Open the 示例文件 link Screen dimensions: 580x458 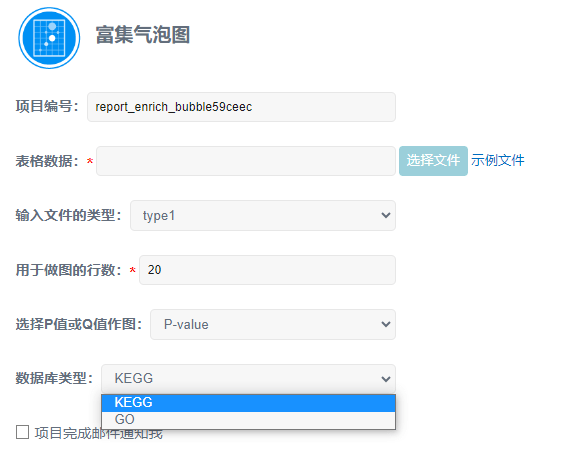tap(498, 160)
